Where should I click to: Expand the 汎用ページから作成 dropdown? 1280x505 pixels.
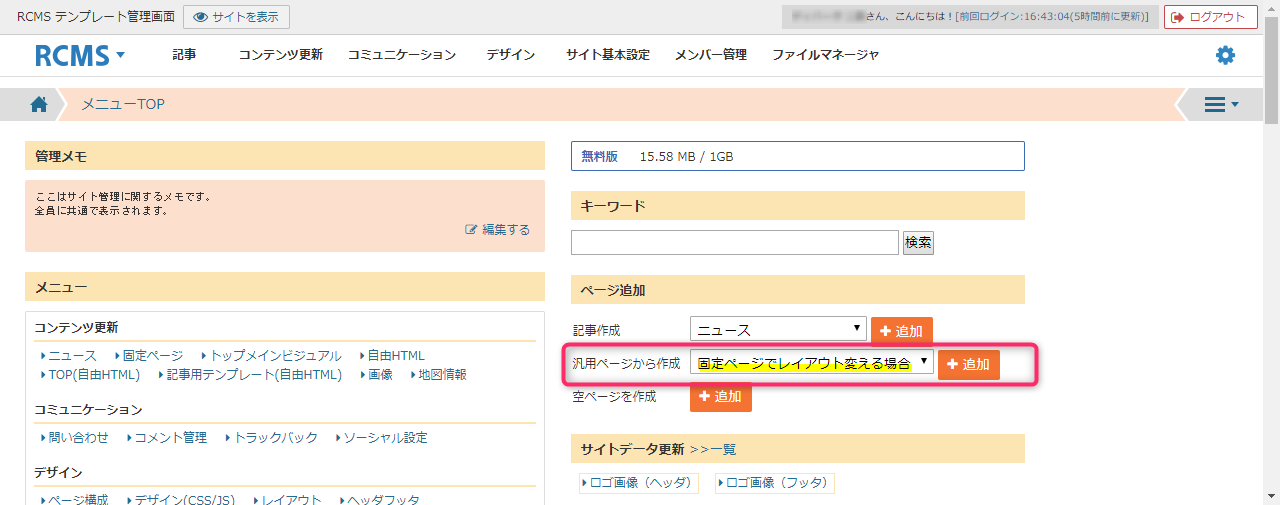[x=811, y=363]
